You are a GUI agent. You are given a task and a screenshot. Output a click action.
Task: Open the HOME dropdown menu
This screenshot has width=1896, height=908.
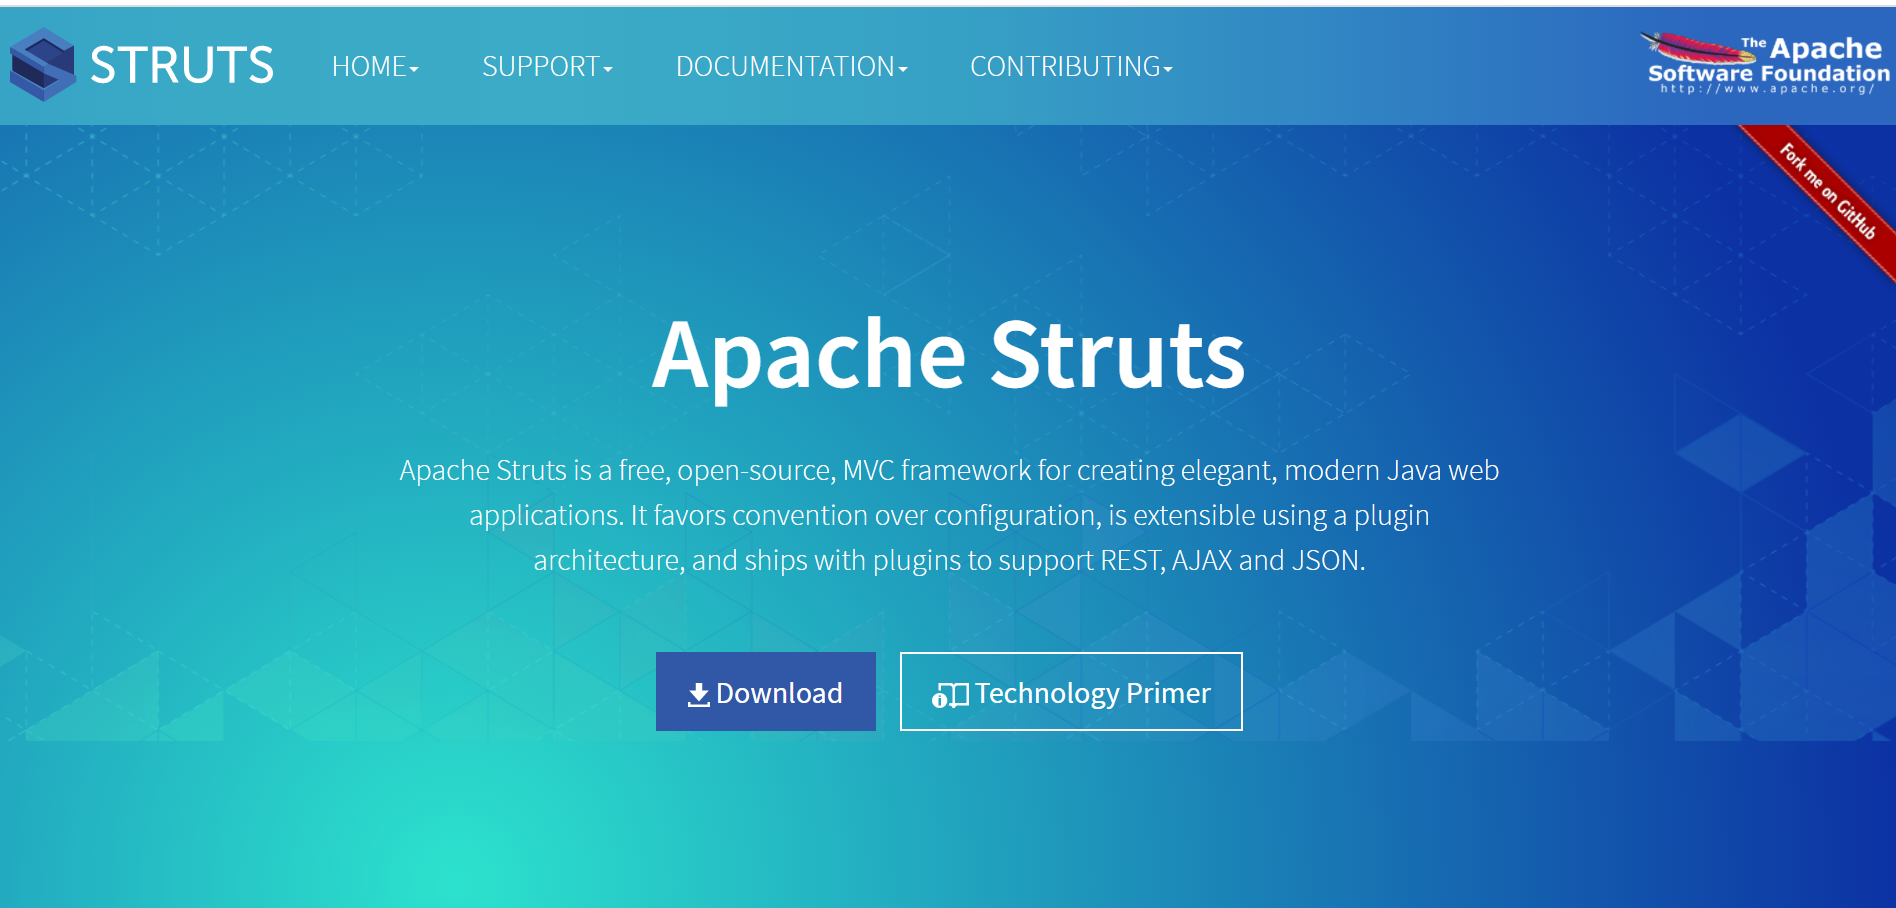pos(375,66)
